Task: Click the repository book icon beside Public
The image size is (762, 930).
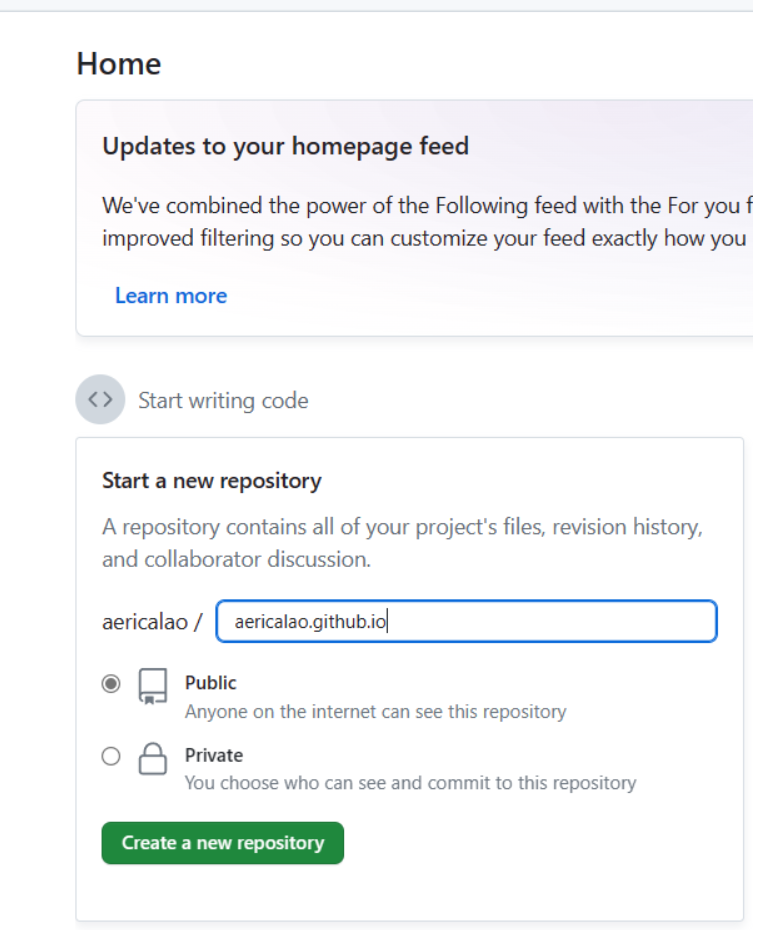Action: [152, 686]
